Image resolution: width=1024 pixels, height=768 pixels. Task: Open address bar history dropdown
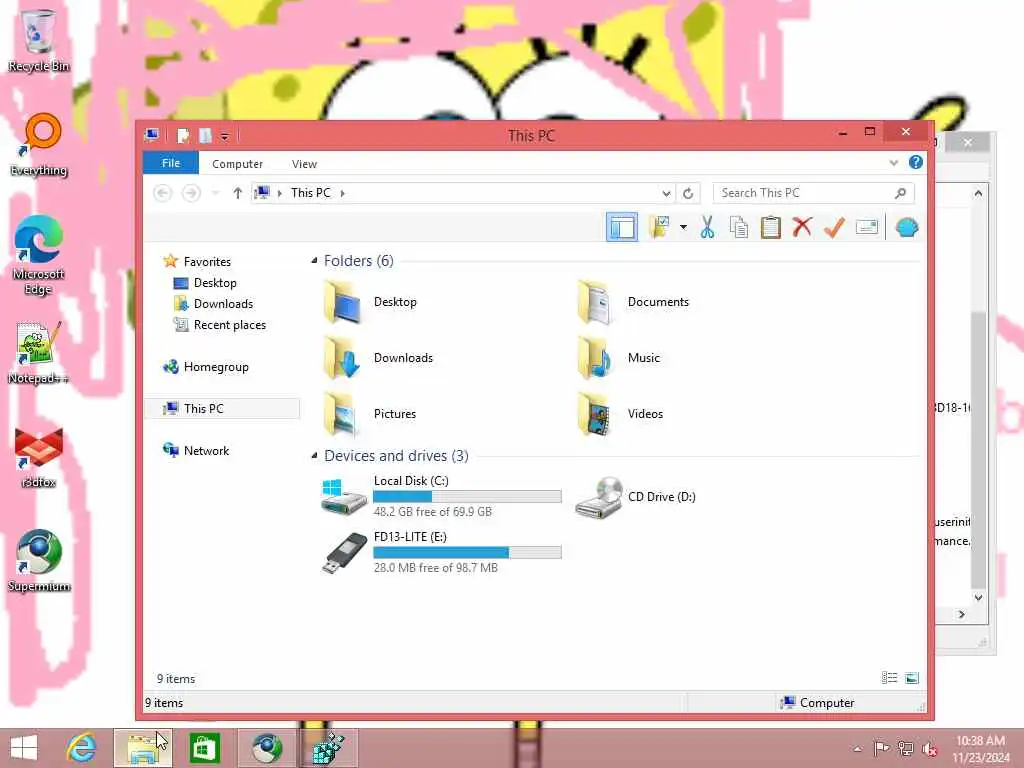click(x=665, y=193)
